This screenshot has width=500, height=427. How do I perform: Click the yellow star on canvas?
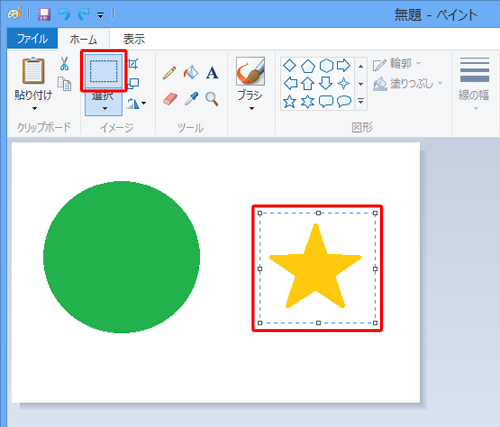(315, 266)
